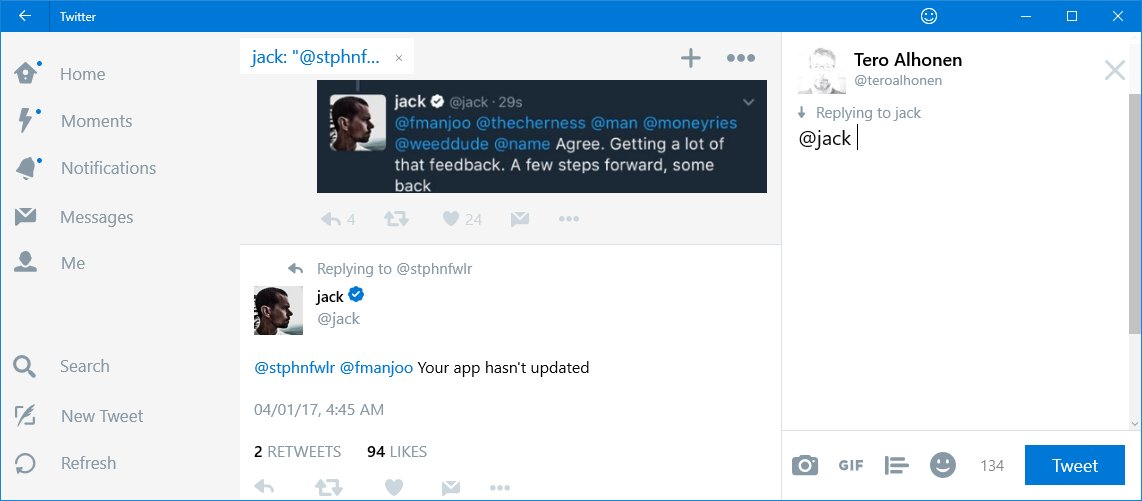The width and height of the screenshot is (1142, 501).
Task: Retweet the embedded jack tweet
Action: (x=396, y=218)
